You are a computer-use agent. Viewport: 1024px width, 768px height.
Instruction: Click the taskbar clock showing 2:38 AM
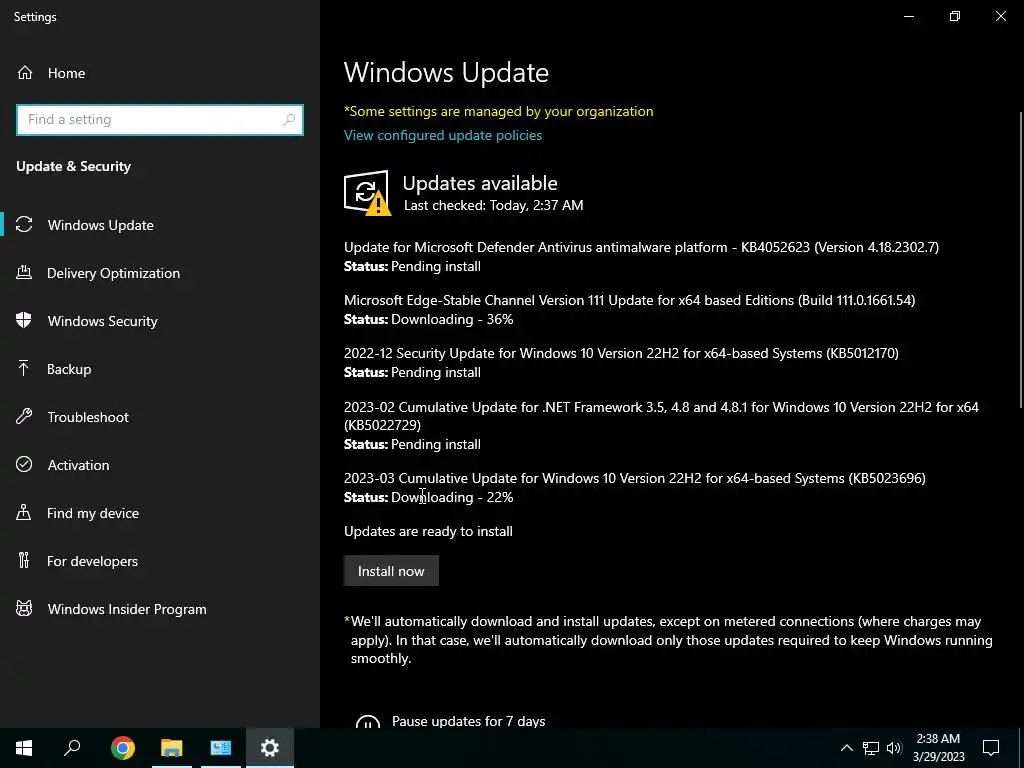point(938,748)
